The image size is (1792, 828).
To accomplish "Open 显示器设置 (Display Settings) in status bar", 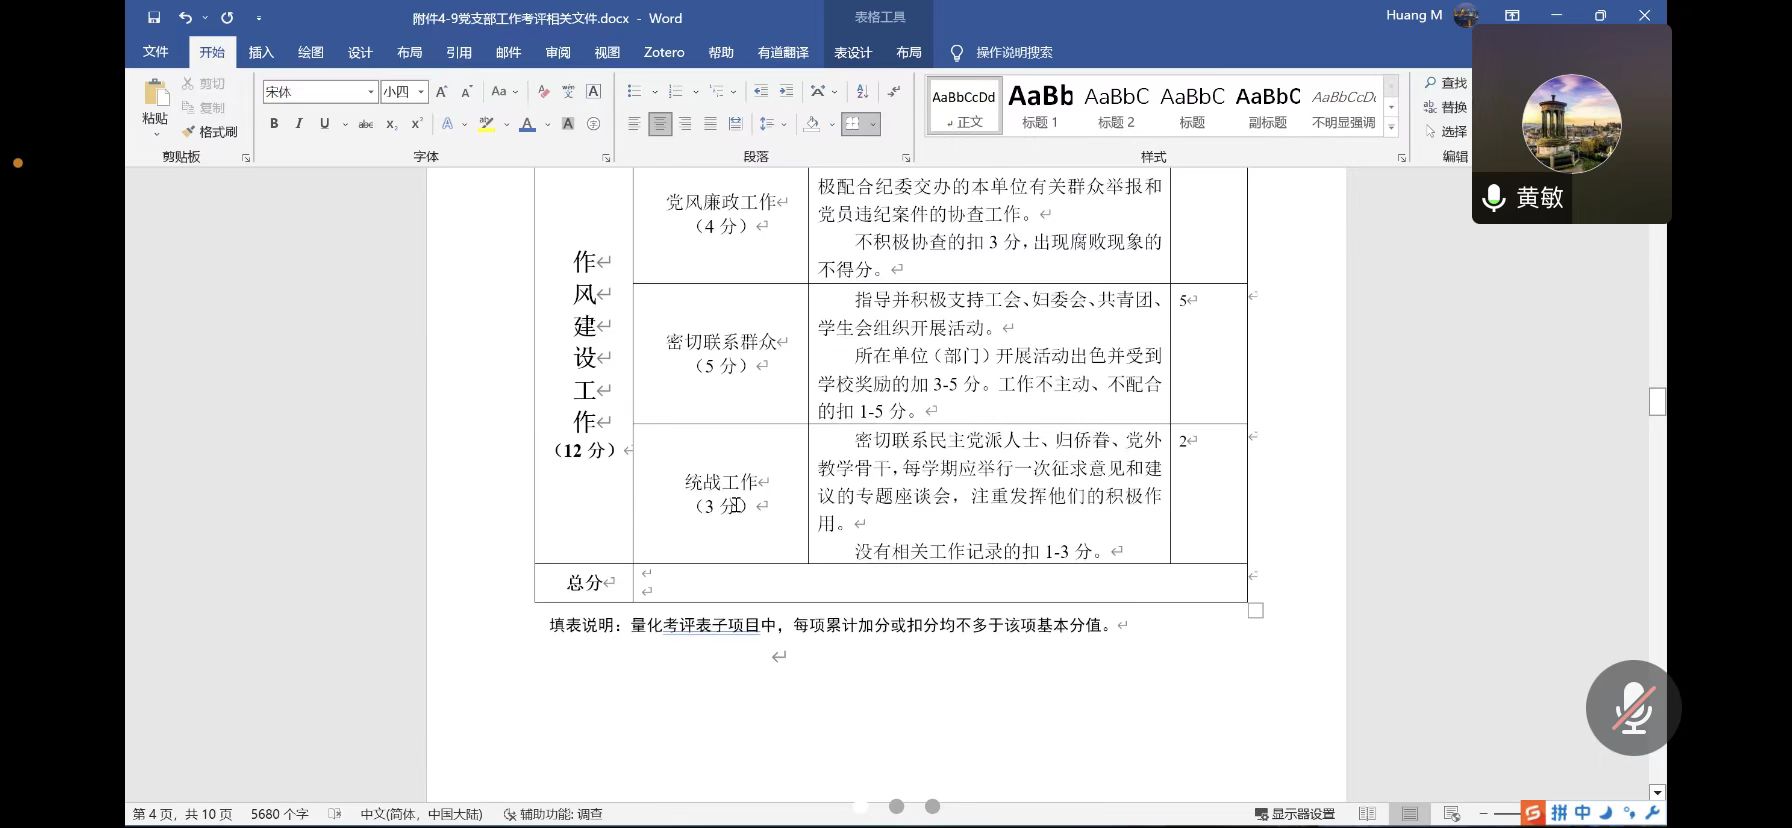I will pos(1295,814).
